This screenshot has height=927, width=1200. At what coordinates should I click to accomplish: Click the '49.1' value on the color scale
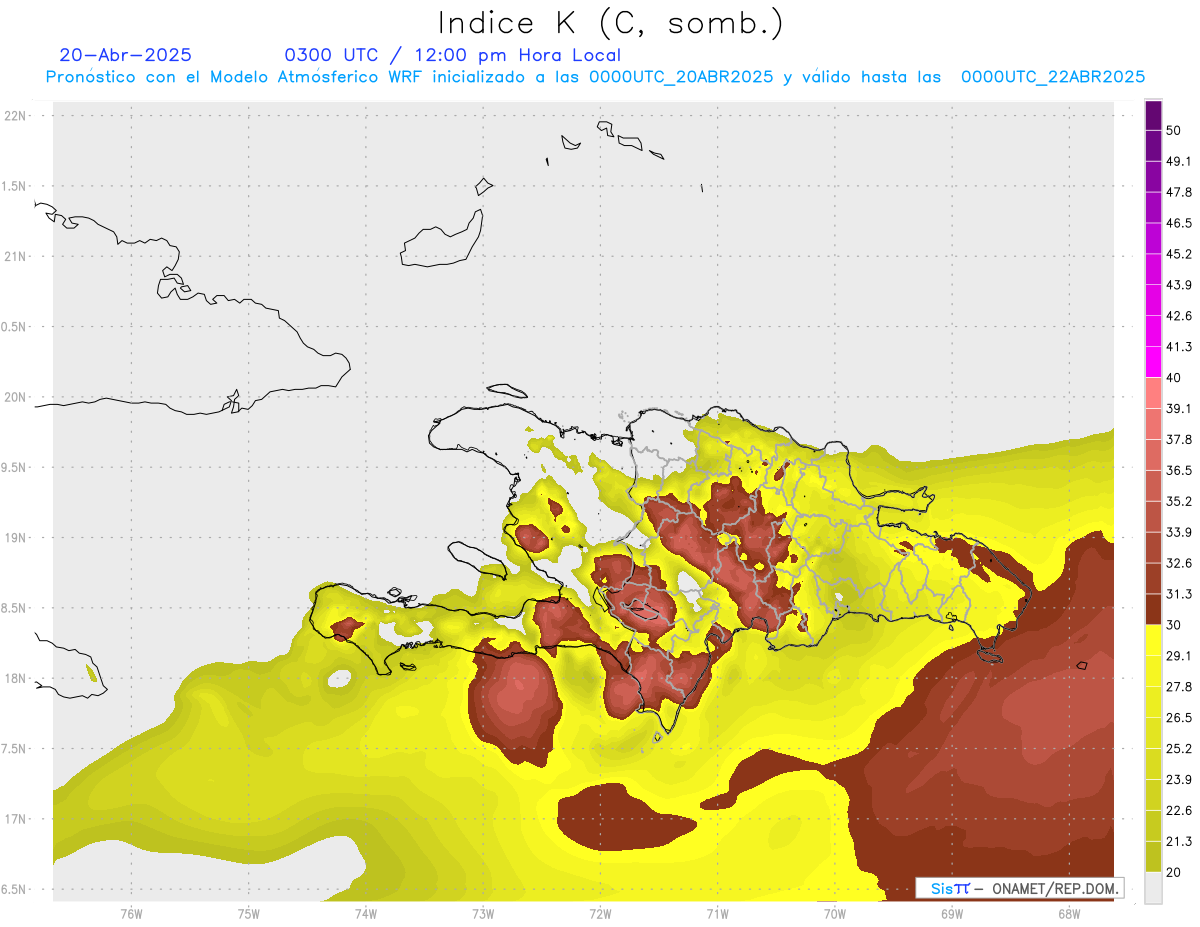[x=1179, y=162]
